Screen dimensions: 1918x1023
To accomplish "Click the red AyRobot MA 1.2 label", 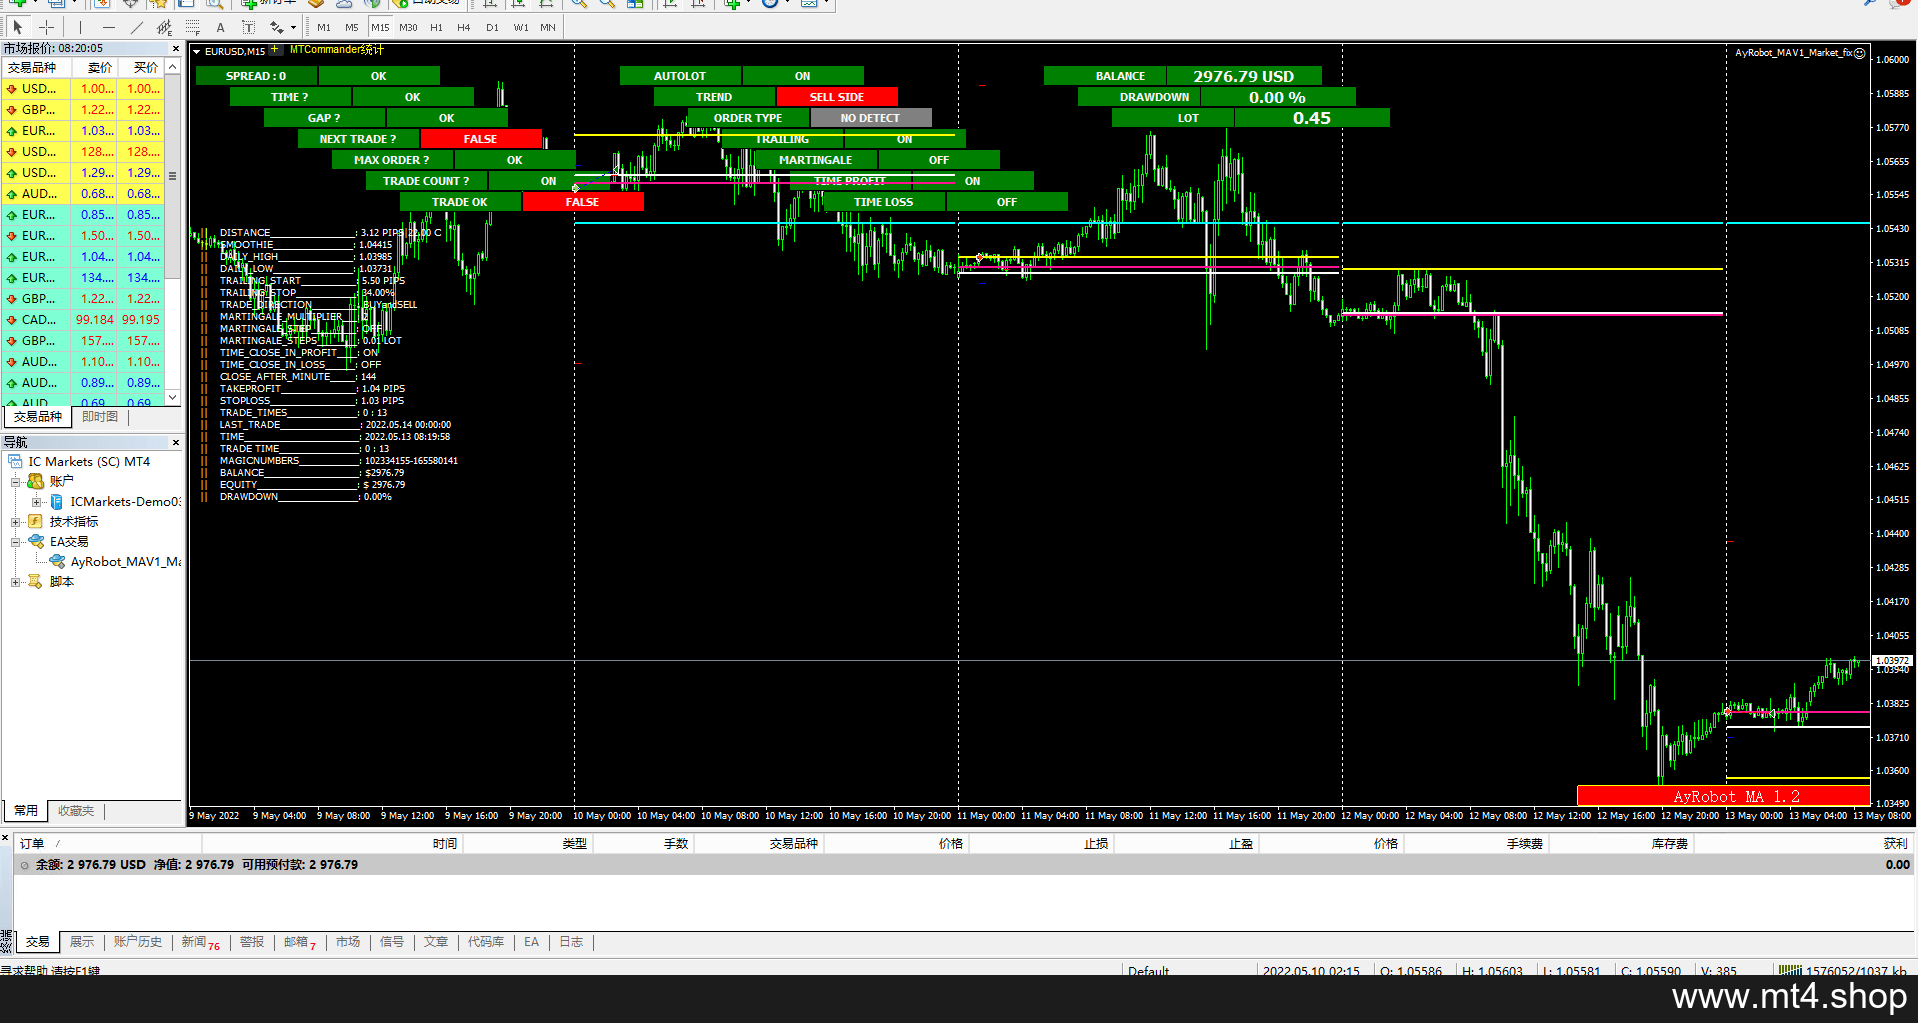I will 1724,796.
